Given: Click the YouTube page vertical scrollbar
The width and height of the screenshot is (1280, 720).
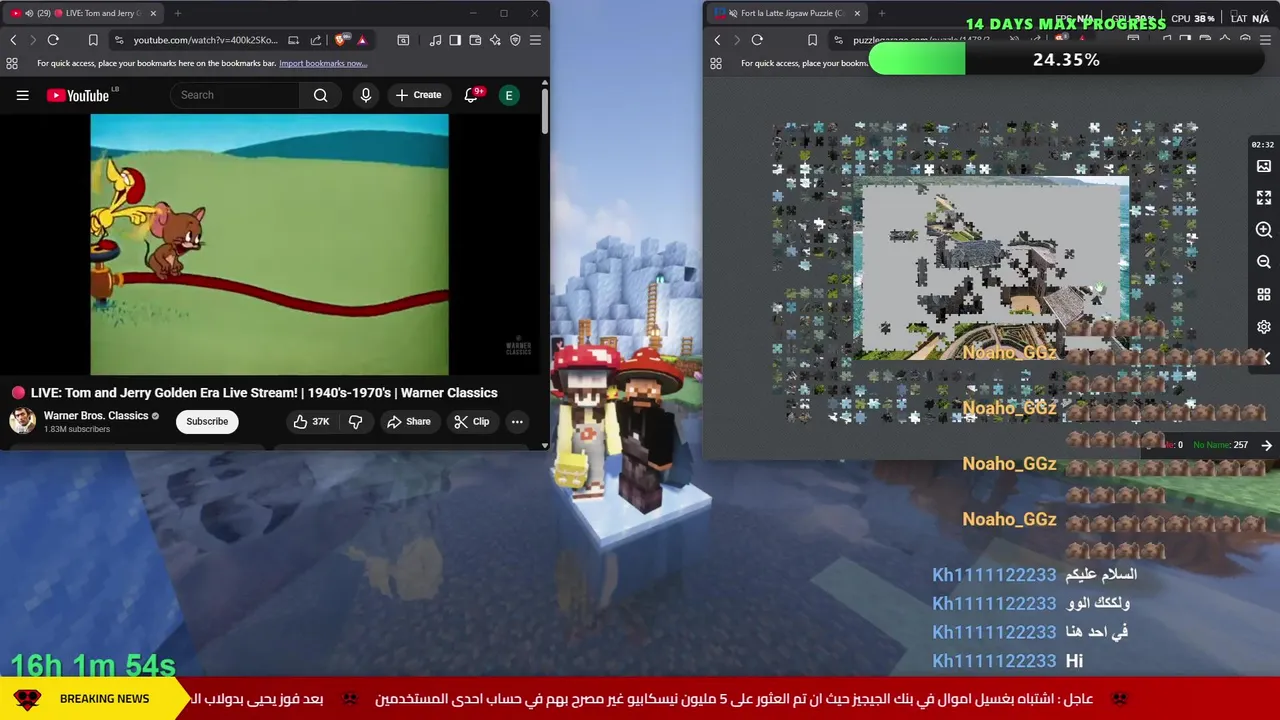Looking at the screenshot, I should click(x=544, y=112).
